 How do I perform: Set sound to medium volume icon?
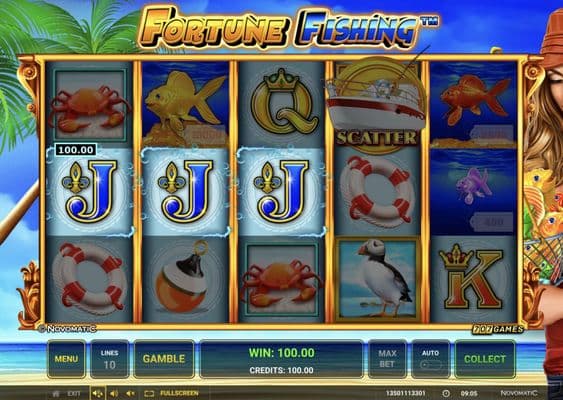(114, 394)
